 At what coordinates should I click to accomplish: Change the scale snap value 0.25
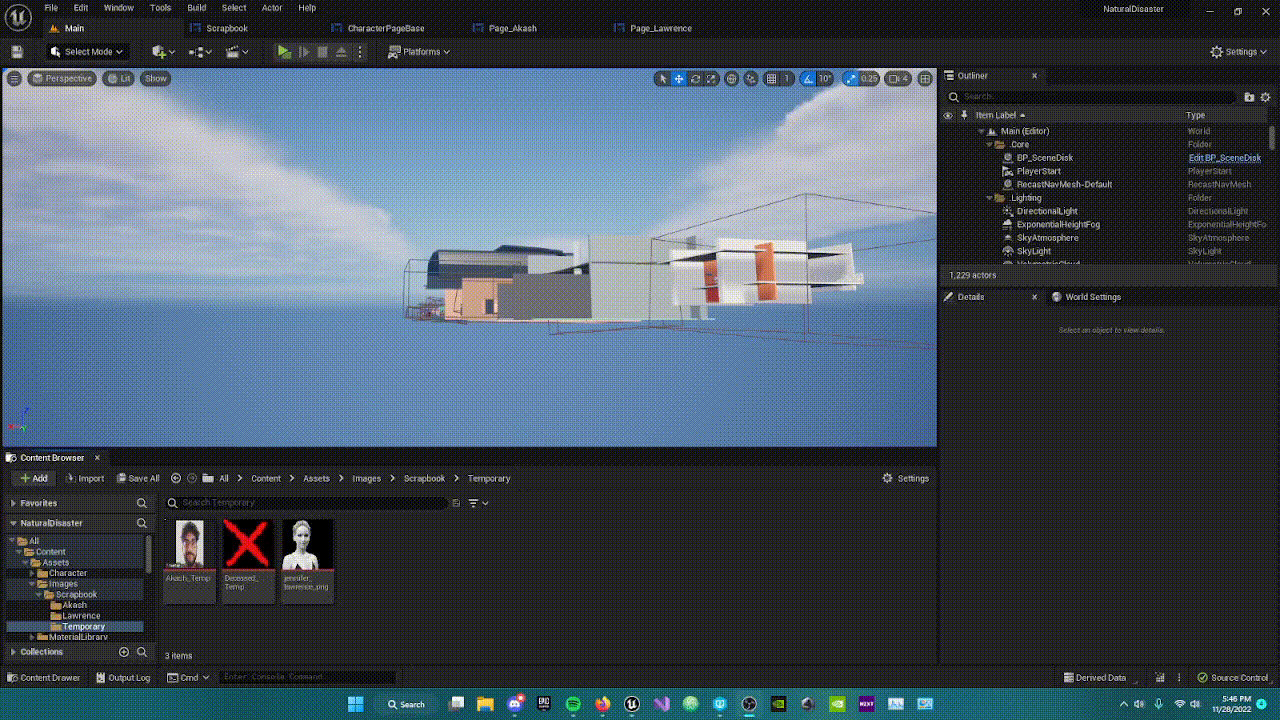click(870, 78)
